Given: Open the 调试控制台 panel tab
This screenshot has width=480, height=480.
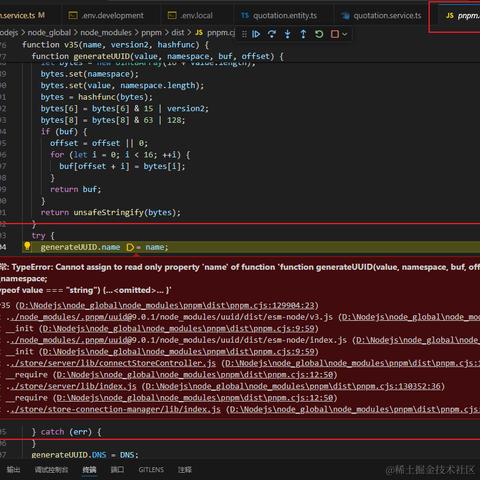Looking at the screenshot, I should point(51,469).
